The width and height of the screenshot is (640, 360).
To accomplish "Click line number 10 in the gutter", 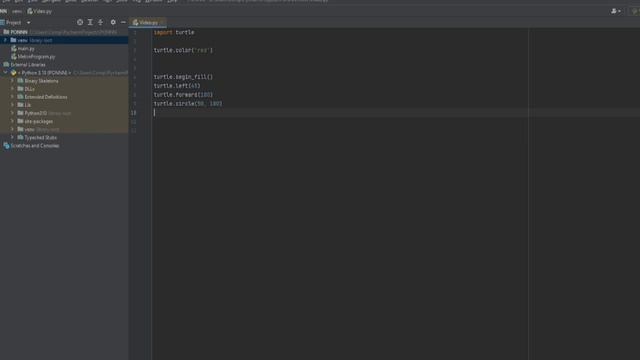I will click(133, 113).
